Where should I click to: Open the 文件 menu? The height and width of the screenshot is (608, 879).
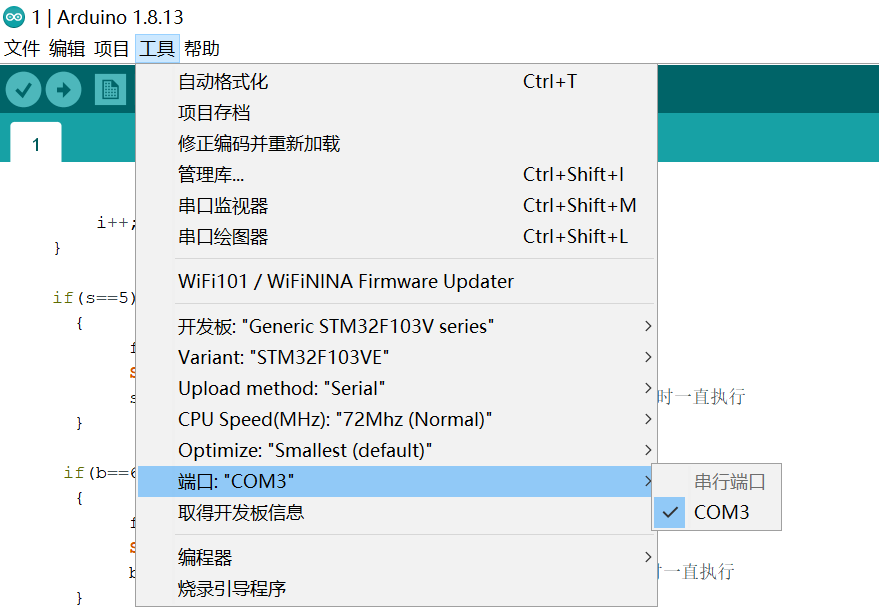tap(21, 47)
